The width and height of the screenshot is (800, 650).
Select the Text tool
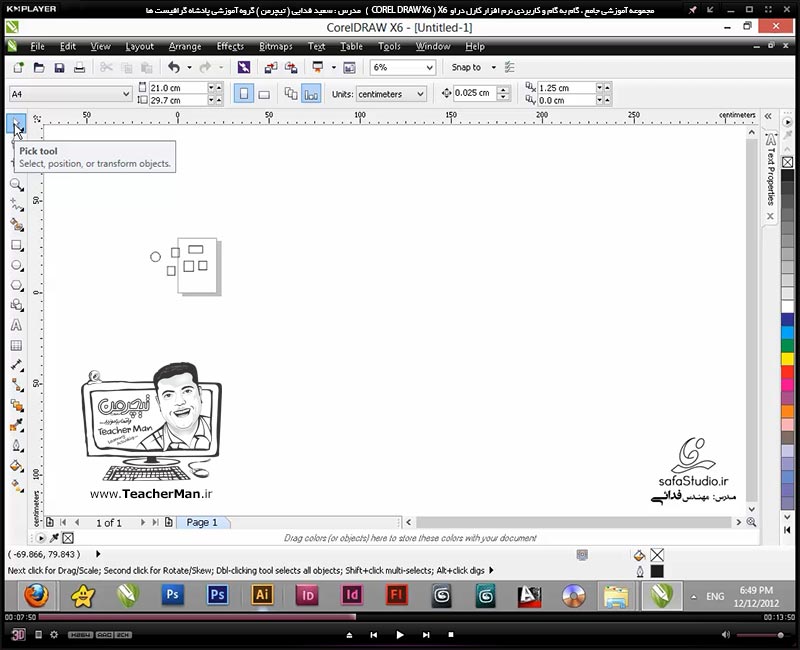coord(16,325)
